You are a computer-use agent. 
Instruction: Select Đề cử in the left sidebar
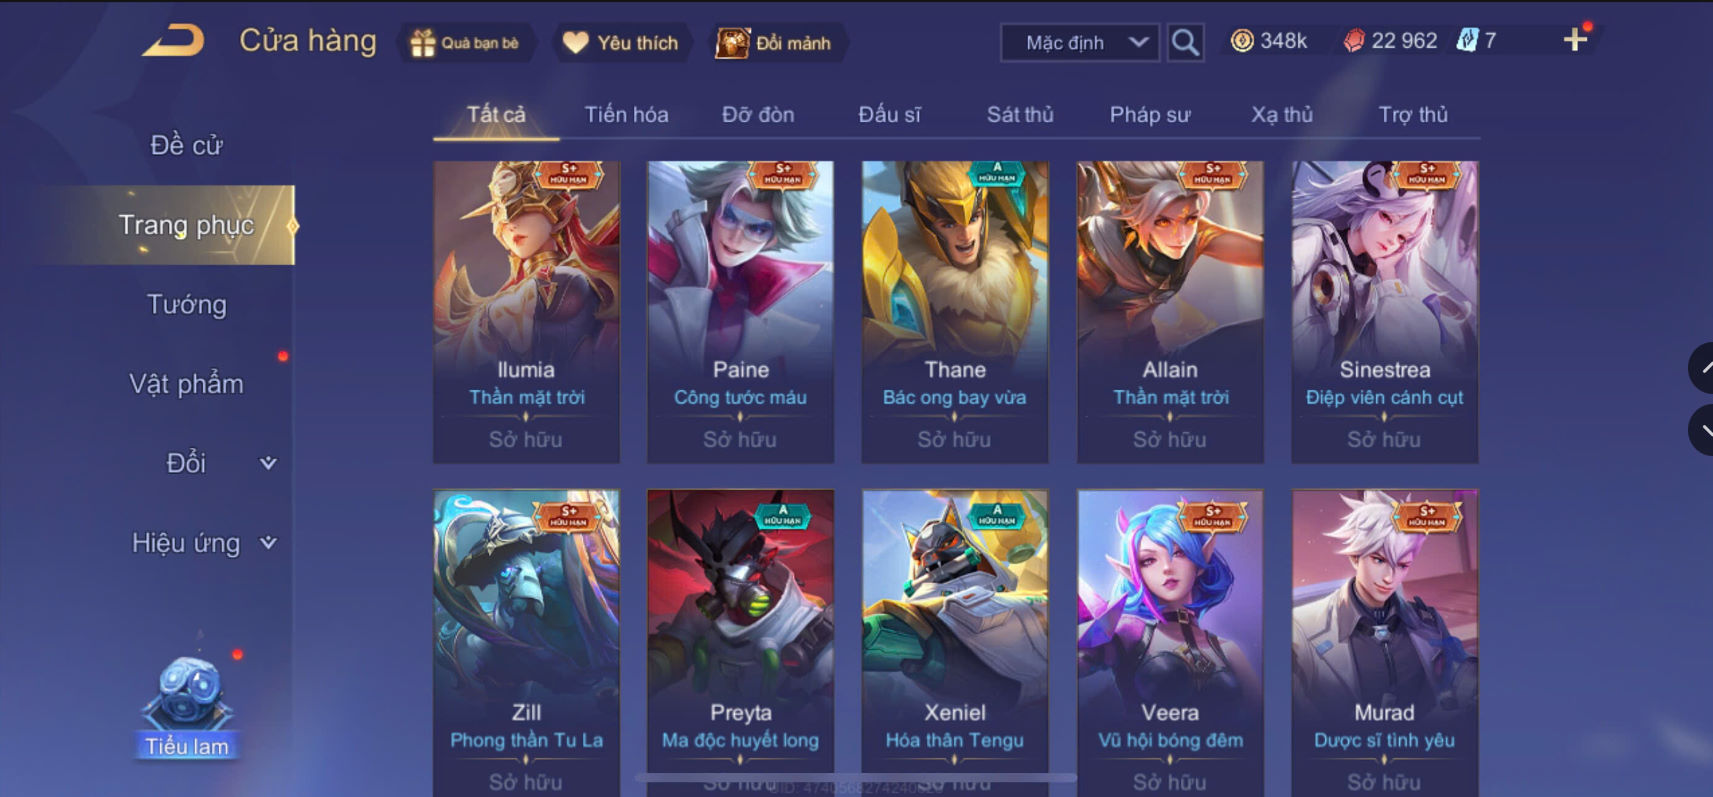pos(187,145)
